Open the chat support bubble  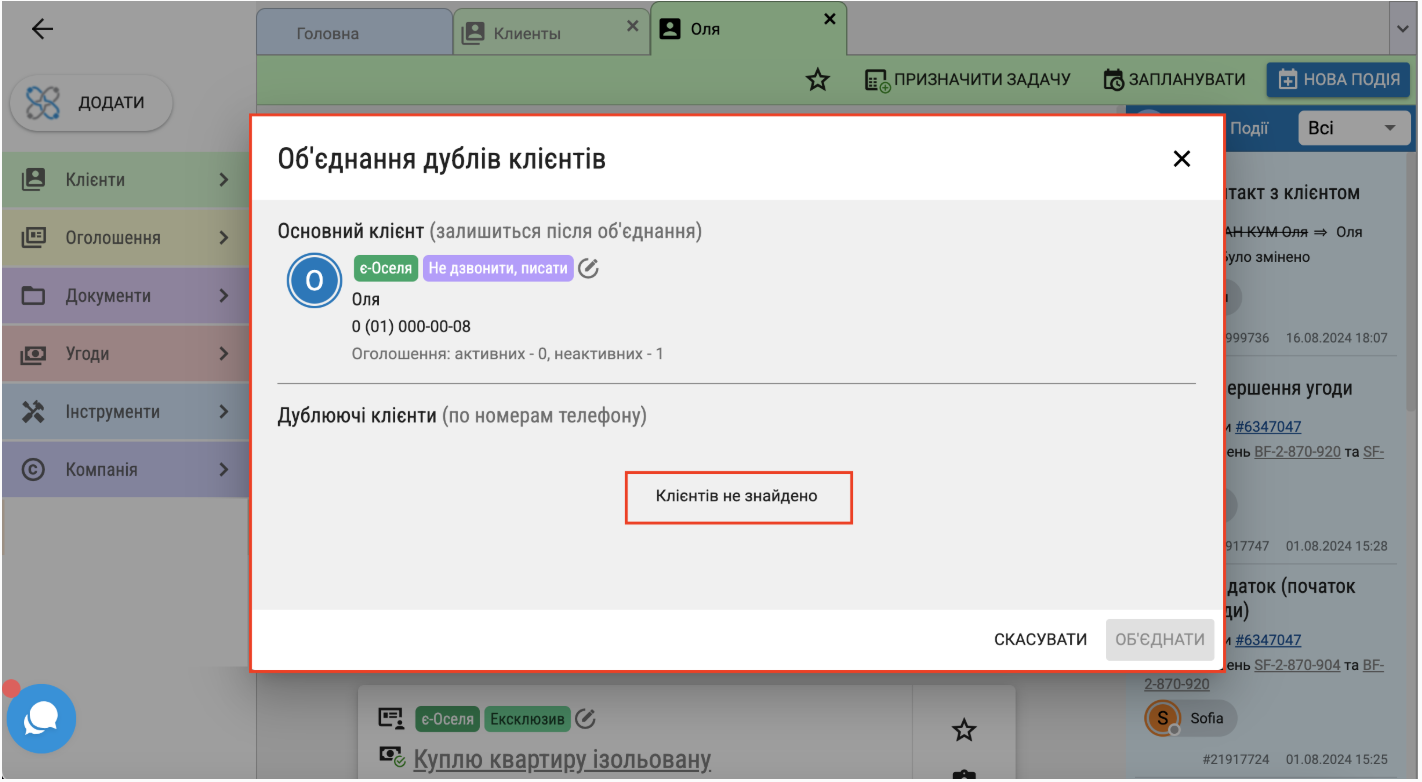coord(41,717)
